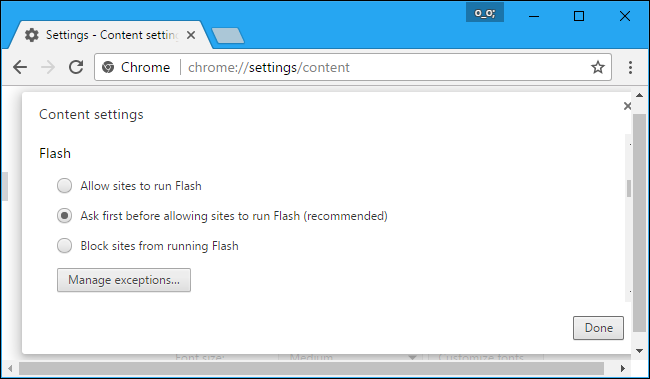Bookmark this page with star icon
Screen dimensions: 650x379
tap(597, 67)
